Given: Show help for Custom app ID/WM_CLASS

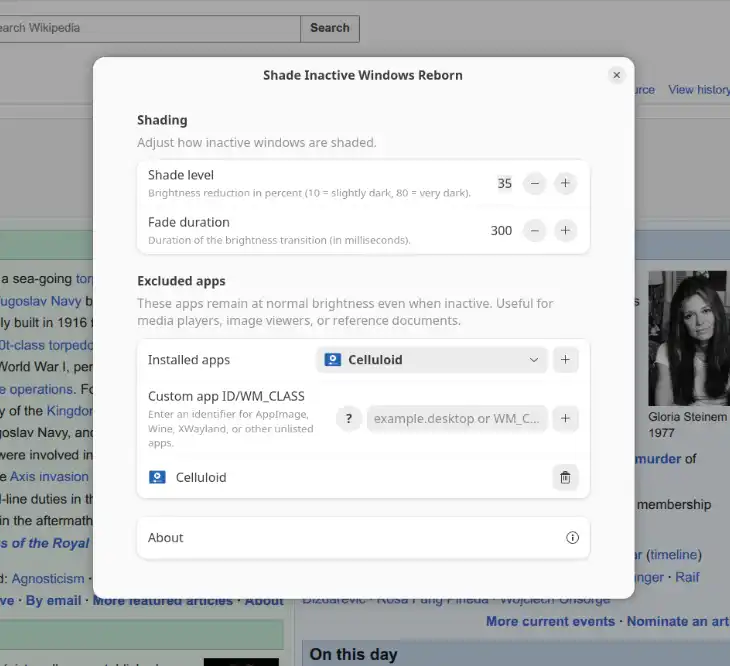Looking at the screenshot, I should click(349, 419).
